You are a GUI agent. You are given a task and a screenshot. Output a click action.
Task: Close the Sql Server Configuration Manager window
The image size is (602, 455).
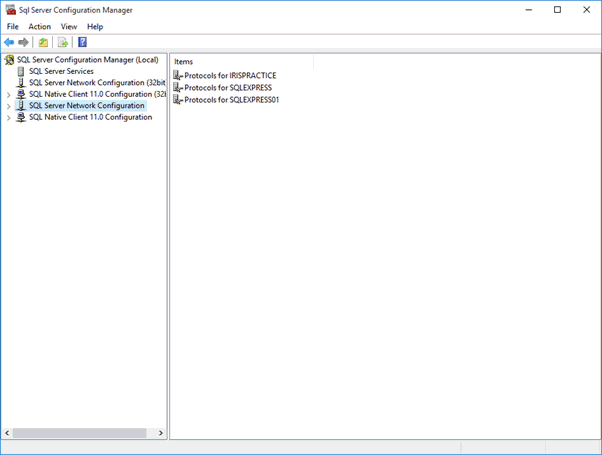coord(587,10)
